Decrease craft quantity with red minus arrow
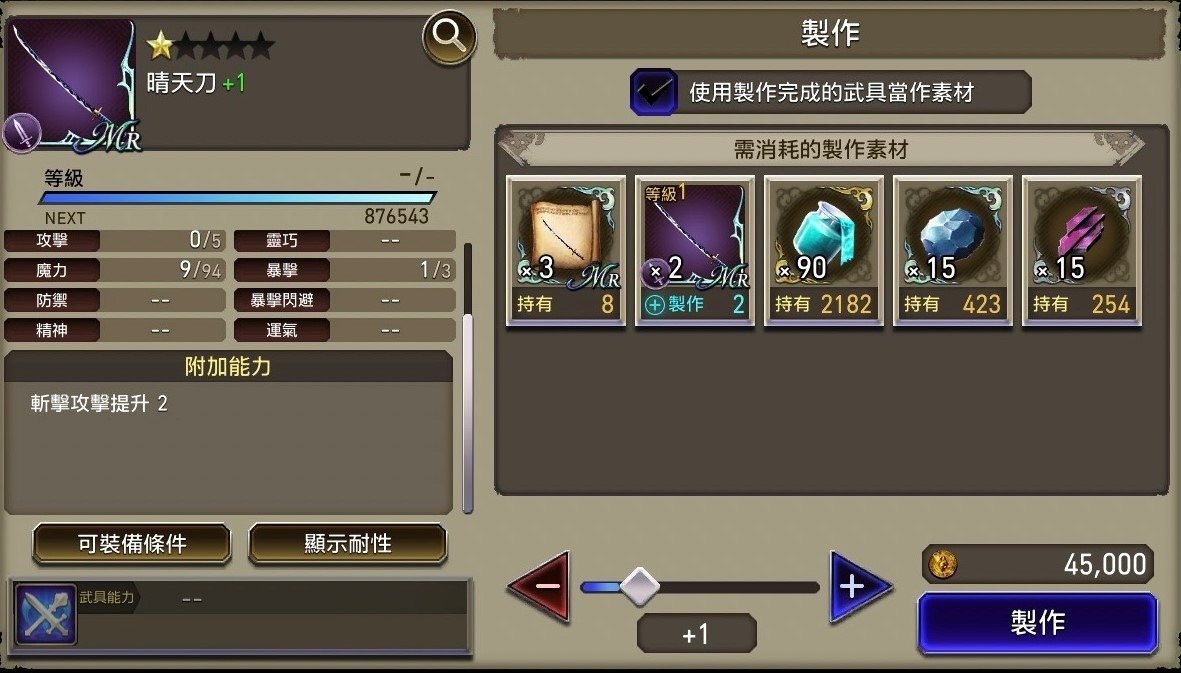 pos(541,586)
